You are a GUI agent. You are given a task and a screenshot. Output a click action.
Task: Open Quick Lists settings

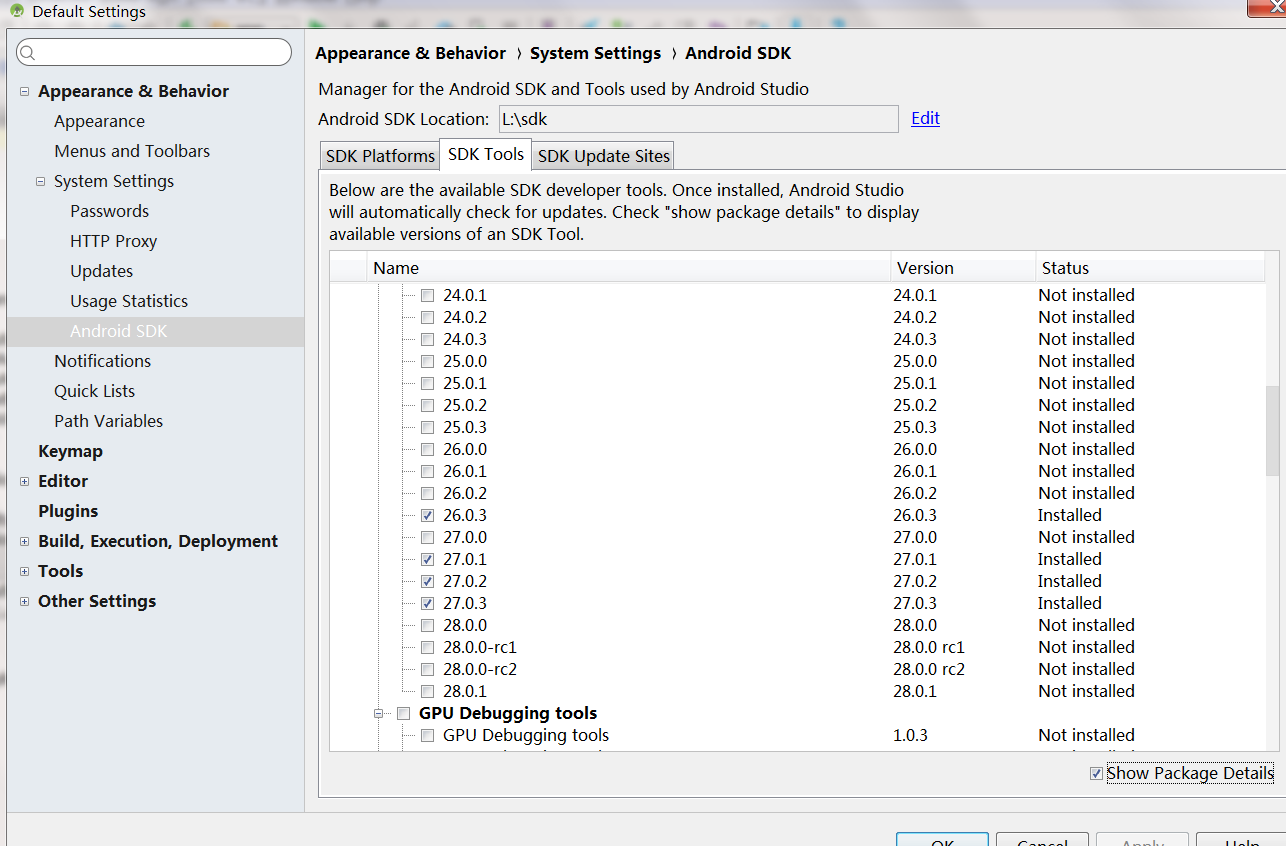point(94,391)
